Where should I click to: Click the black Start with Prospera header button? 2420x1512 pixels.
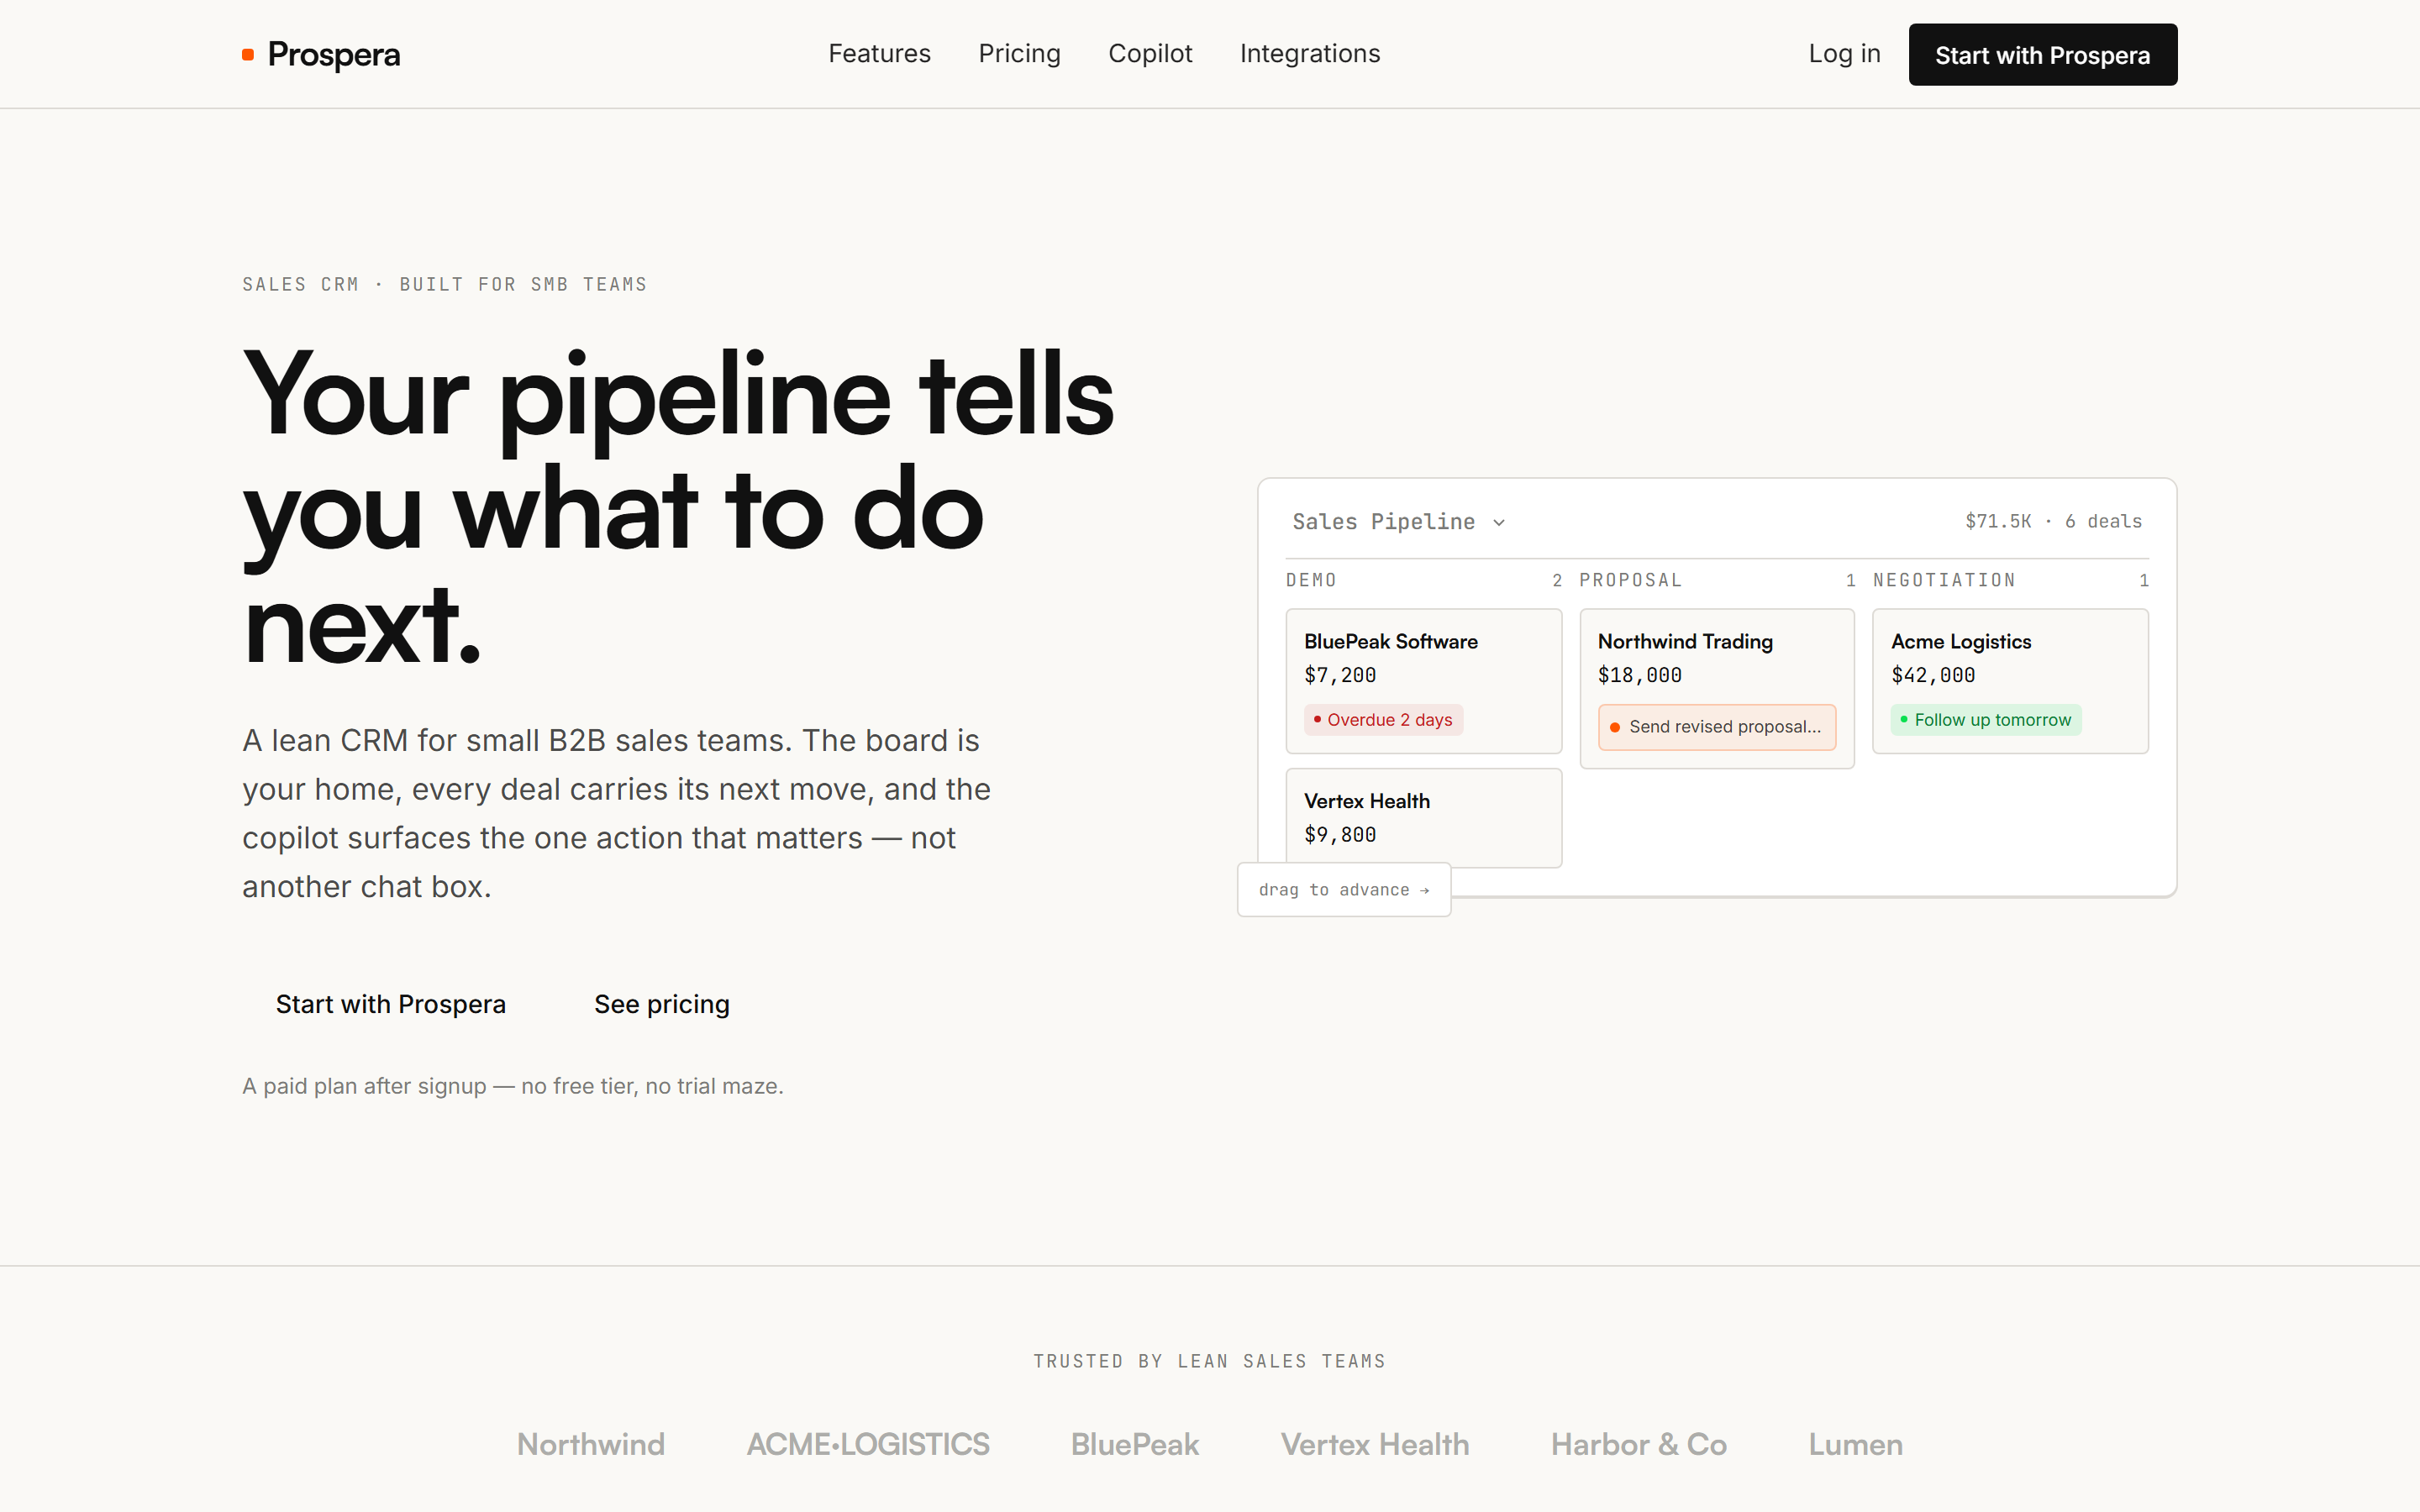pyautogui.click(x=2042, y=54)
